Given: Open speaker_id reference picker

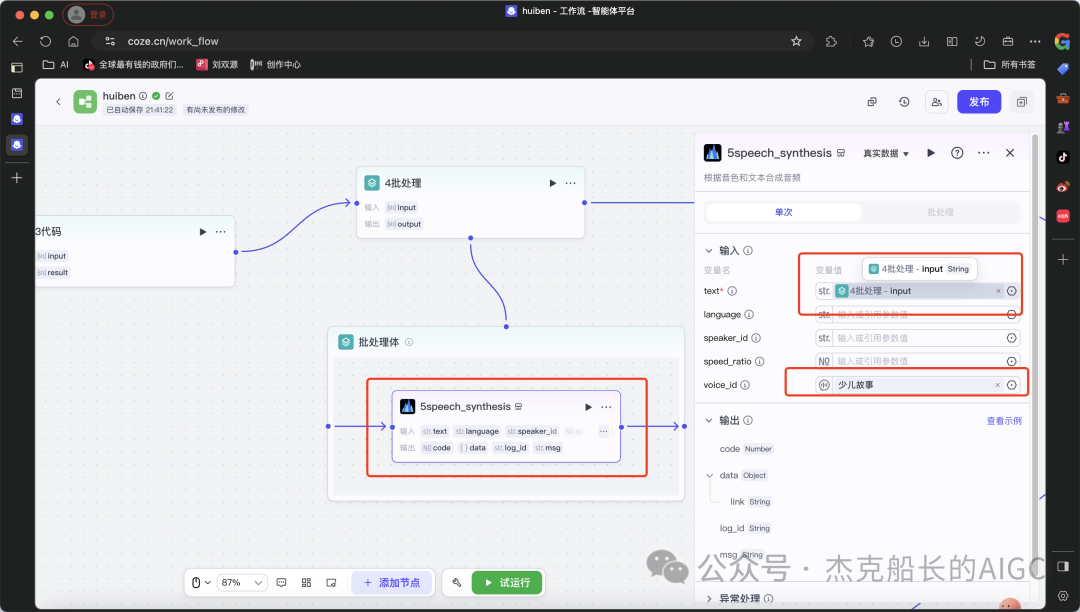Looking at the screenshot, I should [x=1011, y=338].
